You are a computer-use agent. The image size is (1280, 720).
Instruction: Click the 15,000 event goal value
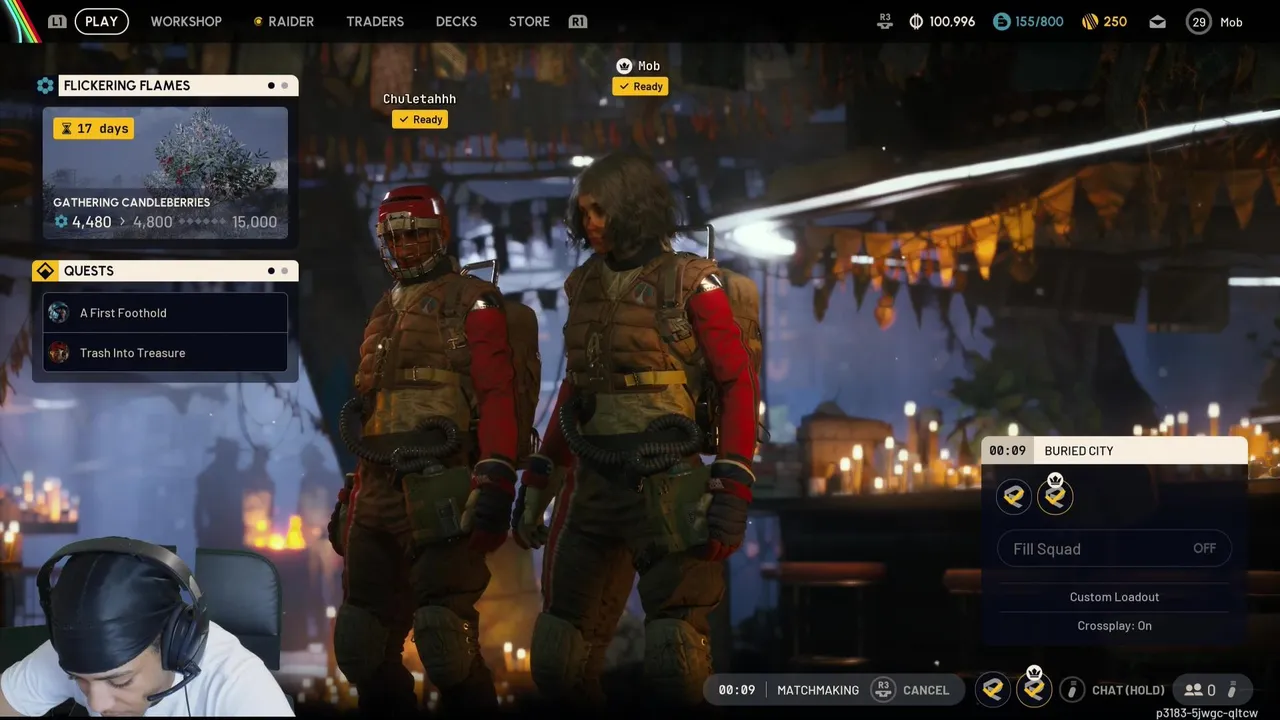tap(254, 222)
